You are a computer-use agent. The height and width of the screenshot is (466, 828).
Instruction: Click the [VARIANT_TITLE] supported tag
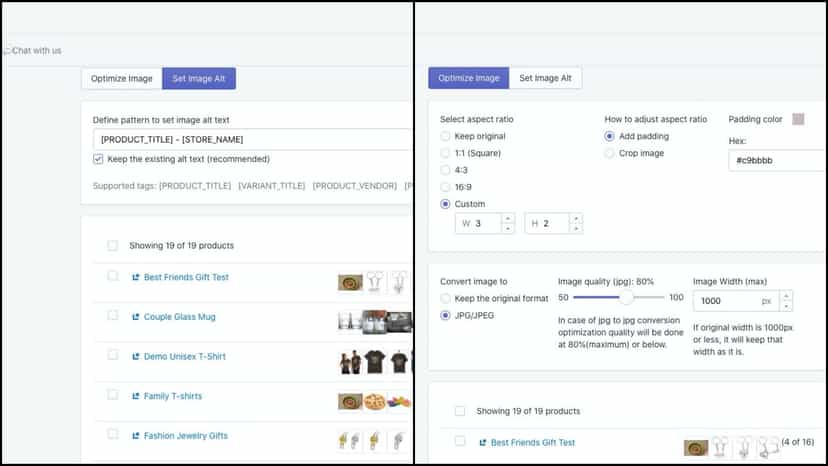tap(271, 186)
